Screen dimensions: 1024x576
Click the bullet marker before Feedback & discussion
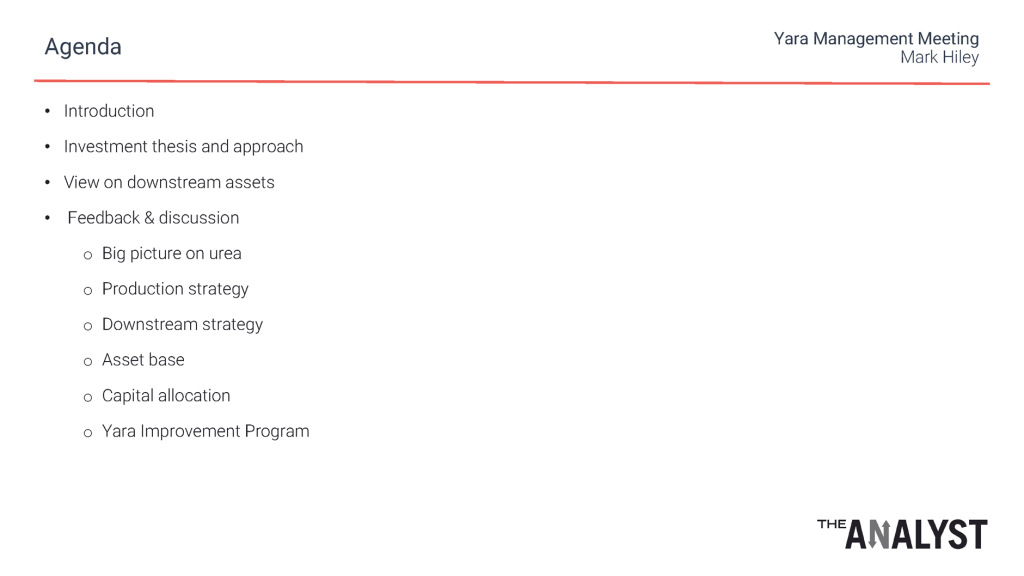point(48,218)
